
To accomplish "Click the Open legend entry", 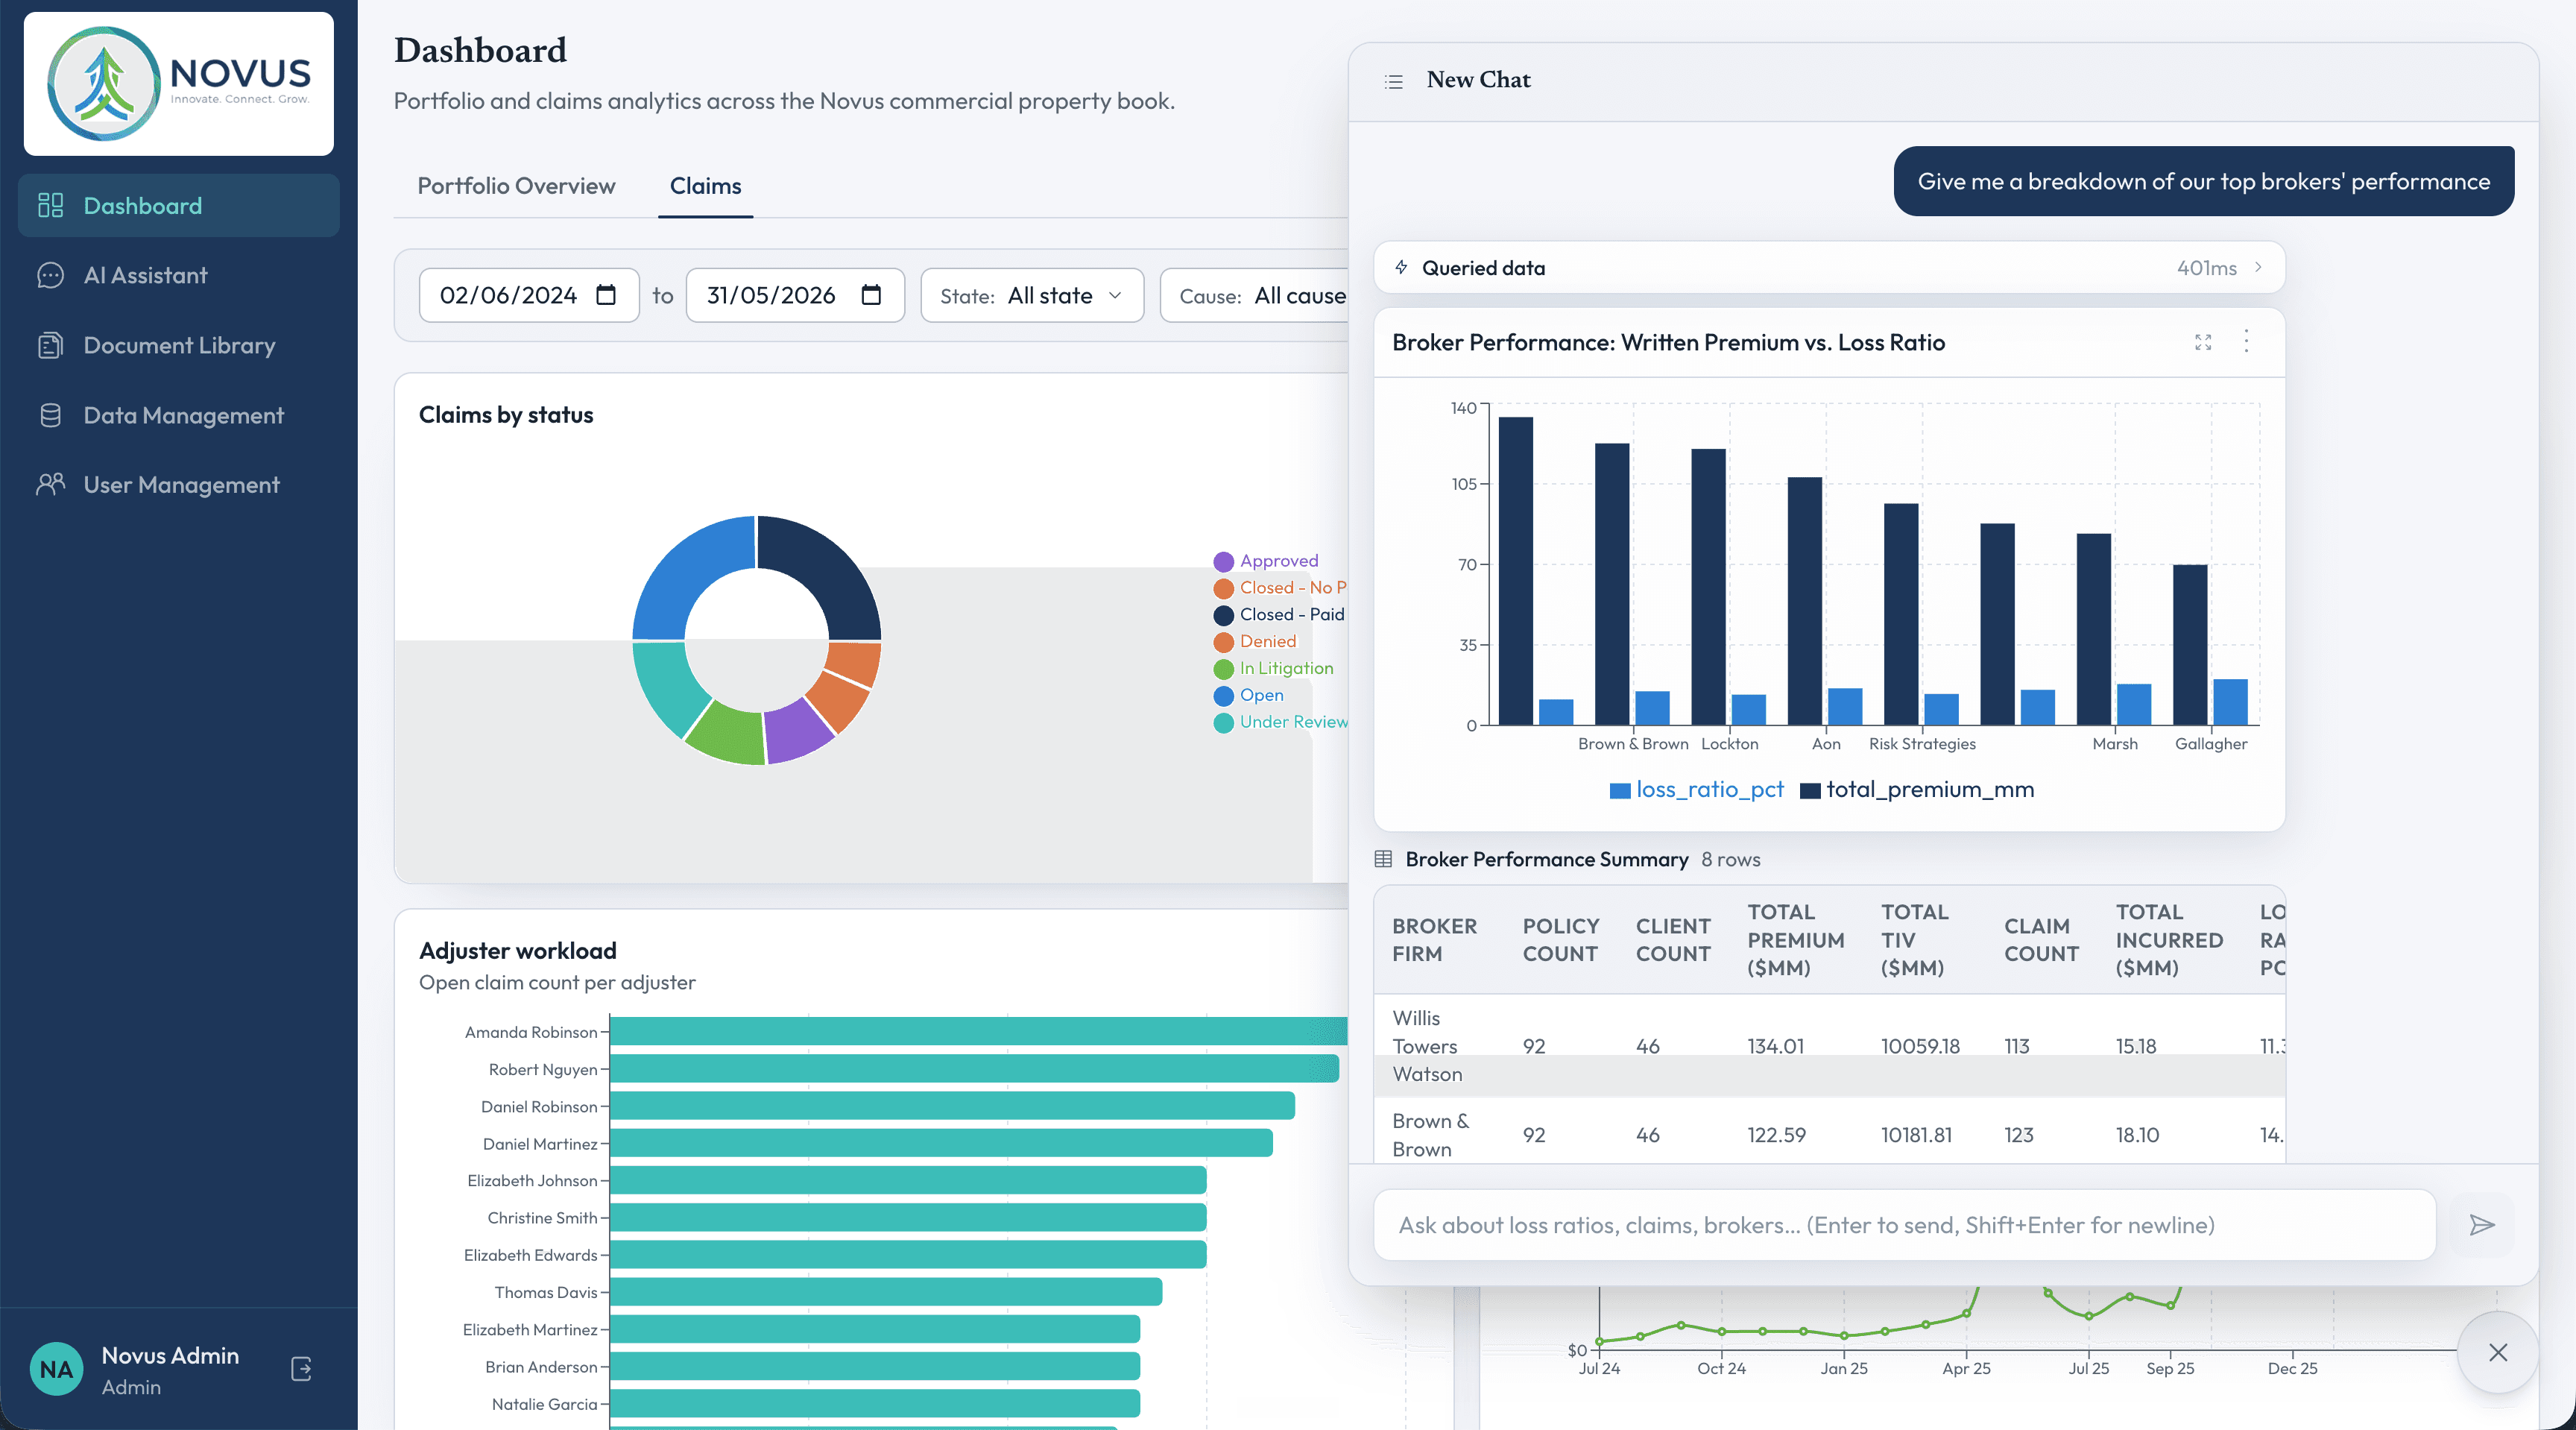I will [x=1249, y=695].
